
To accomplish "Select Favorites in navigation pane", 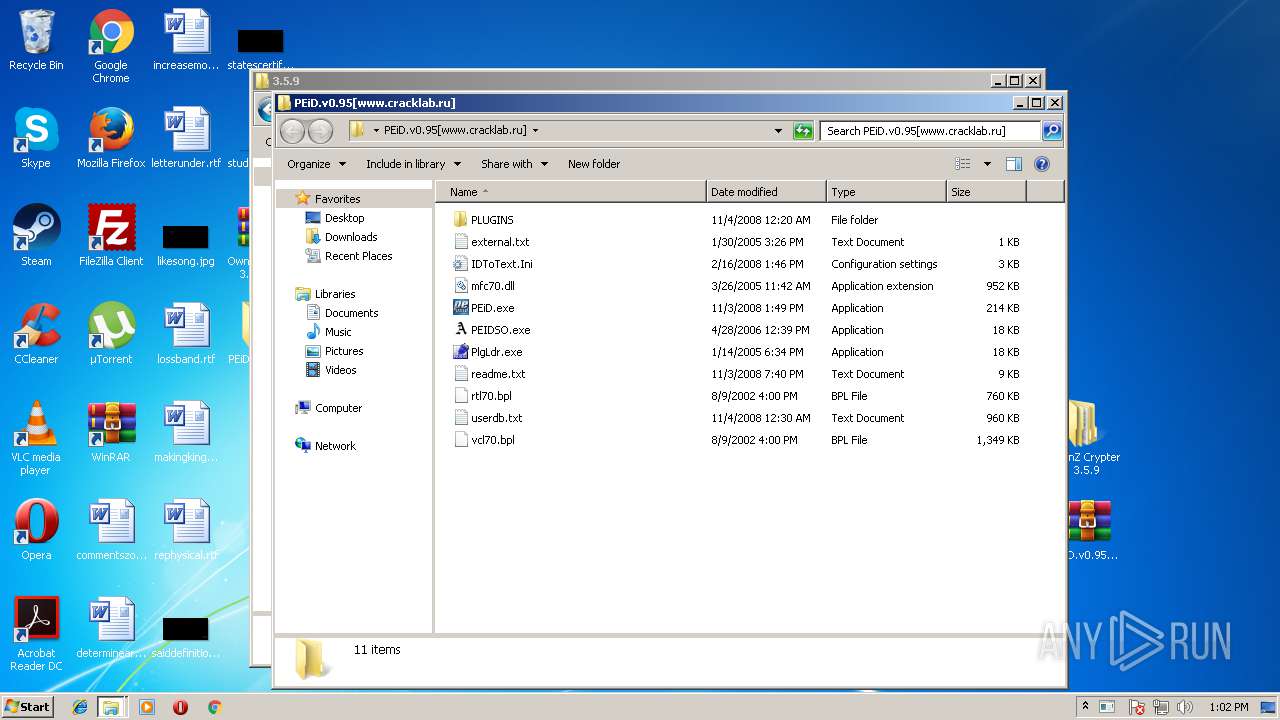I will click(337, 199).
